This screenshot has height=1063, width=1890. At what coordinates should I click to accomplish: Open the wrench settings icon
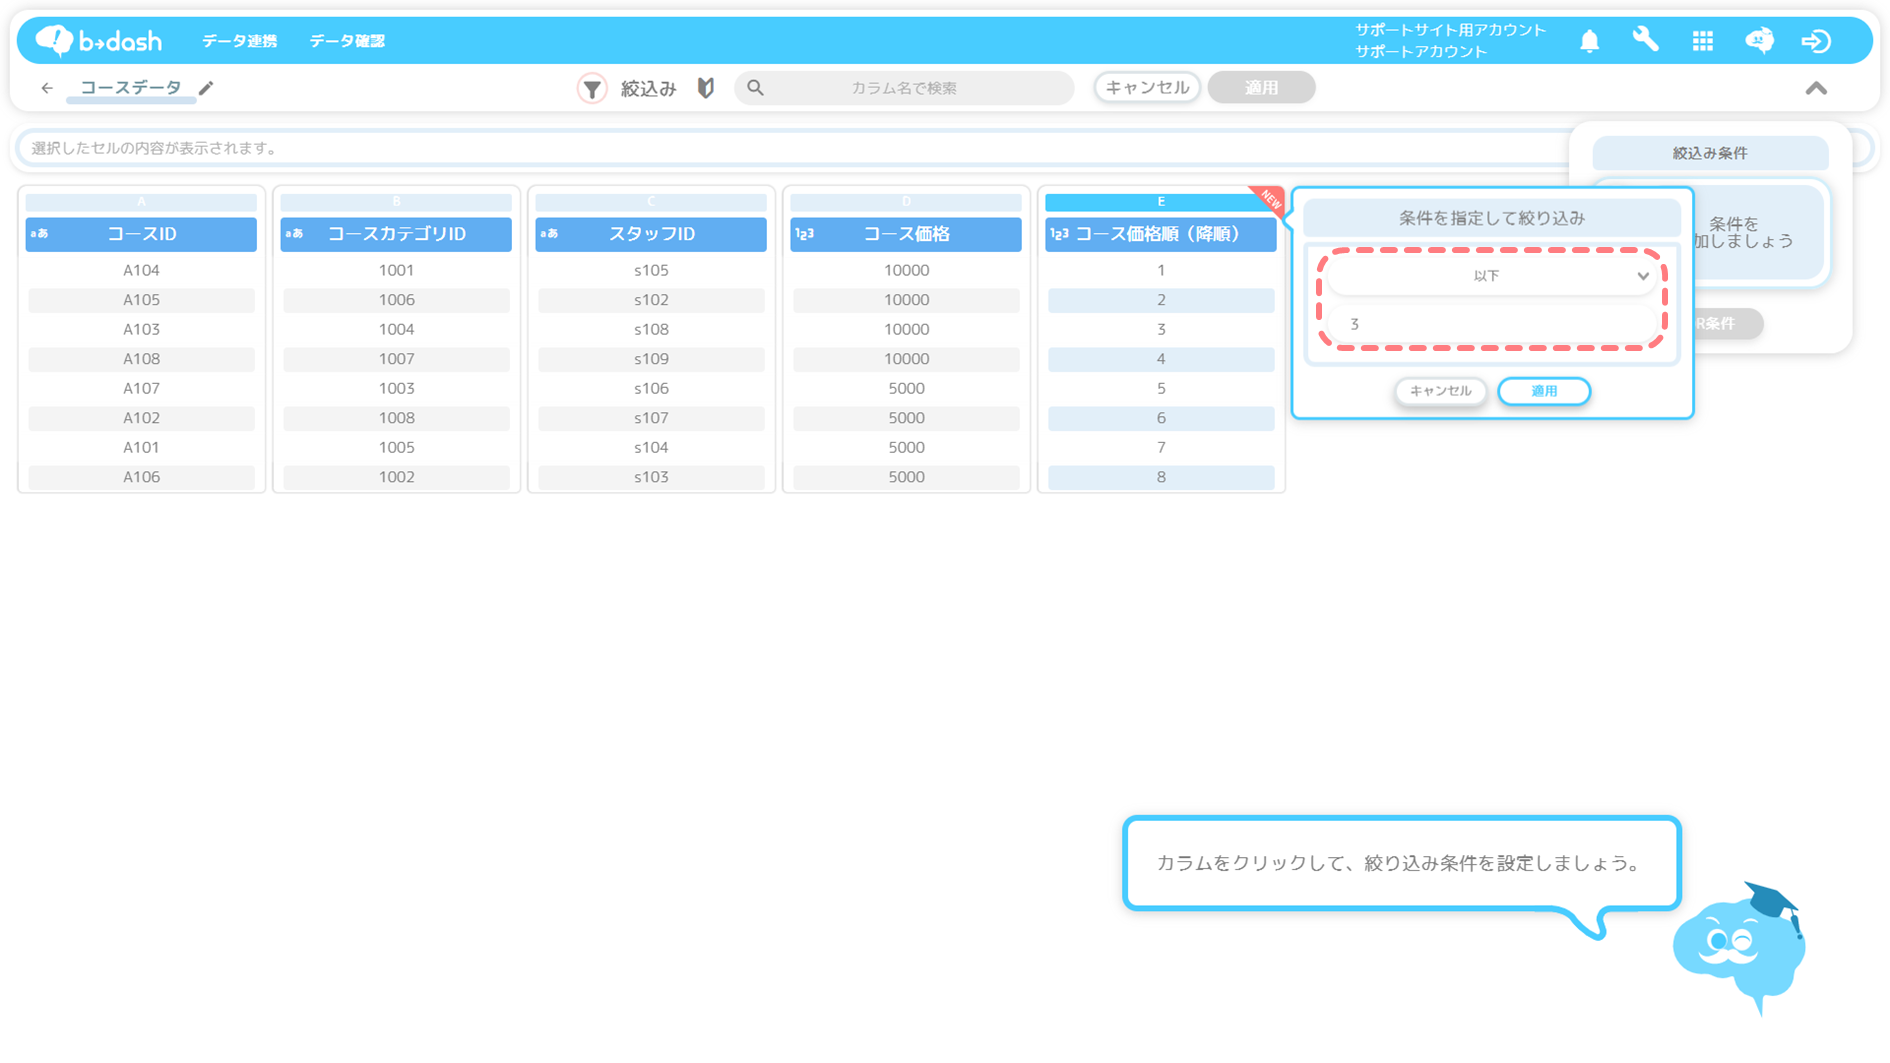pos(1646,40)
